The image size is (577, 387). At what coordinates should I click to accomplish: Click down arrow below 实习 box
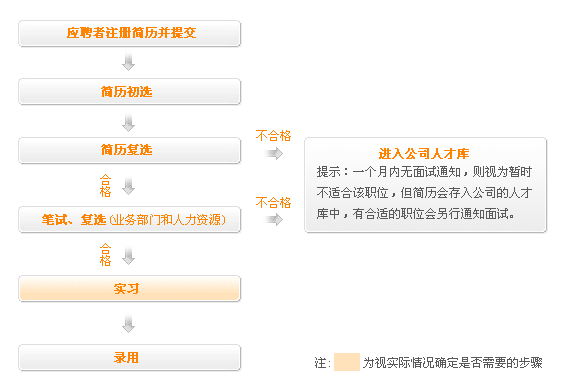click(128, 323)
